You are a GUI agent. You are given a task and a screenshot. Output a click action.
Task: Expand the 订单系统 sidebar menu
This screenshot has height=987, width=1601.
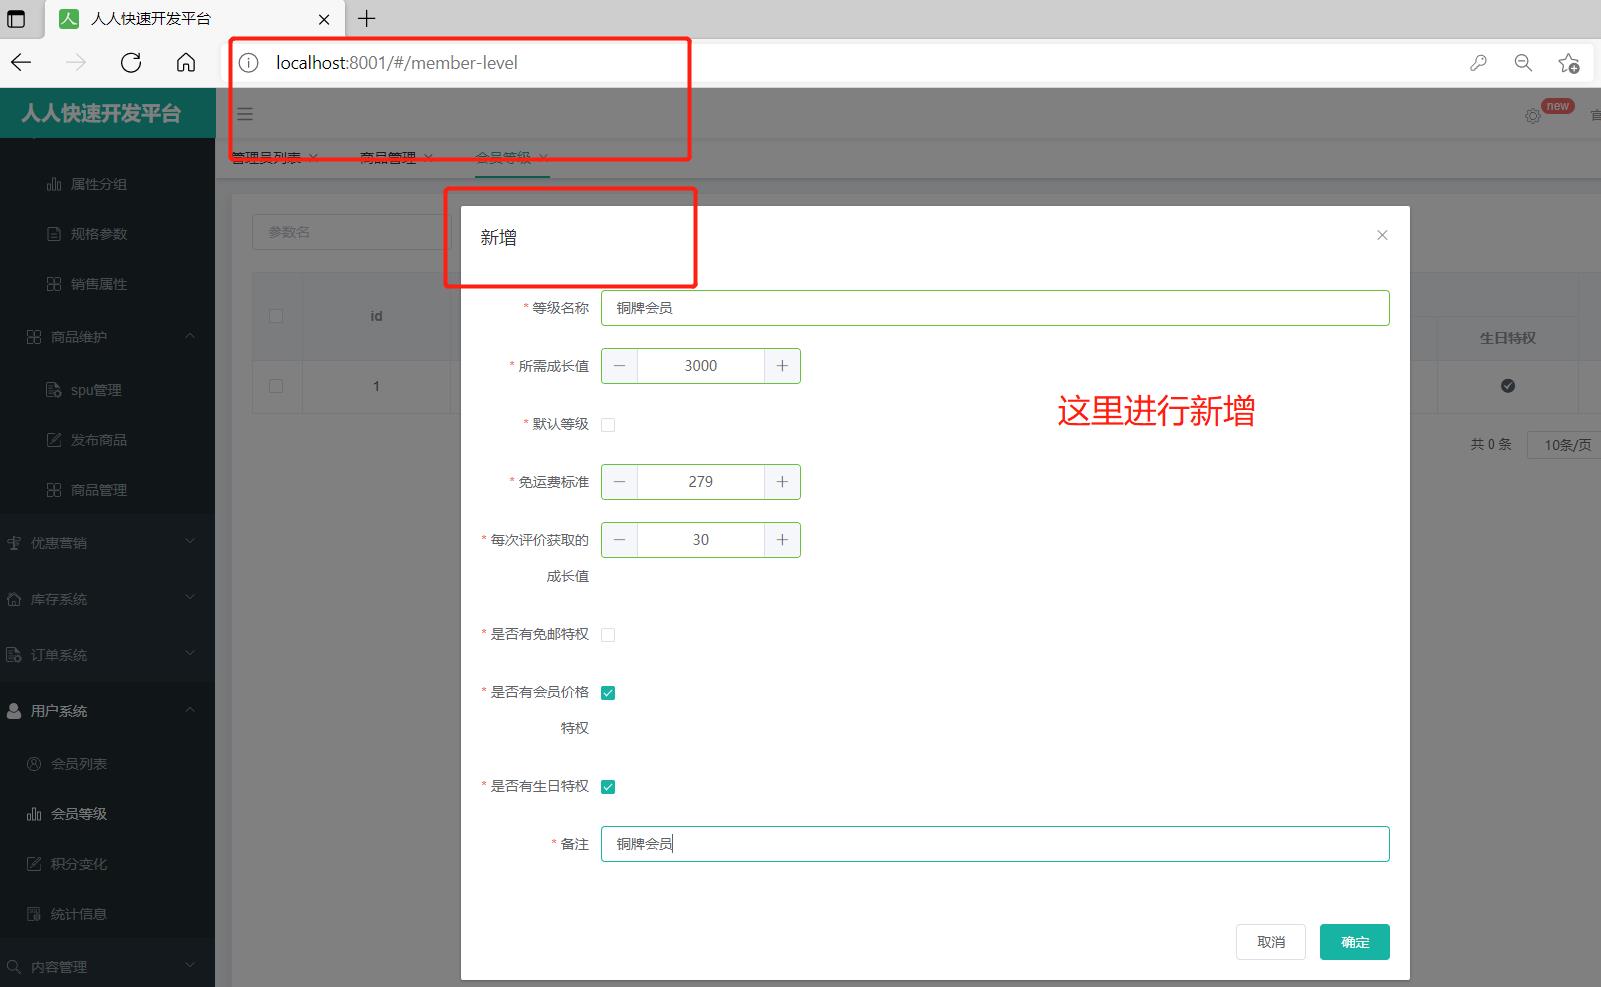pos(107,655)
